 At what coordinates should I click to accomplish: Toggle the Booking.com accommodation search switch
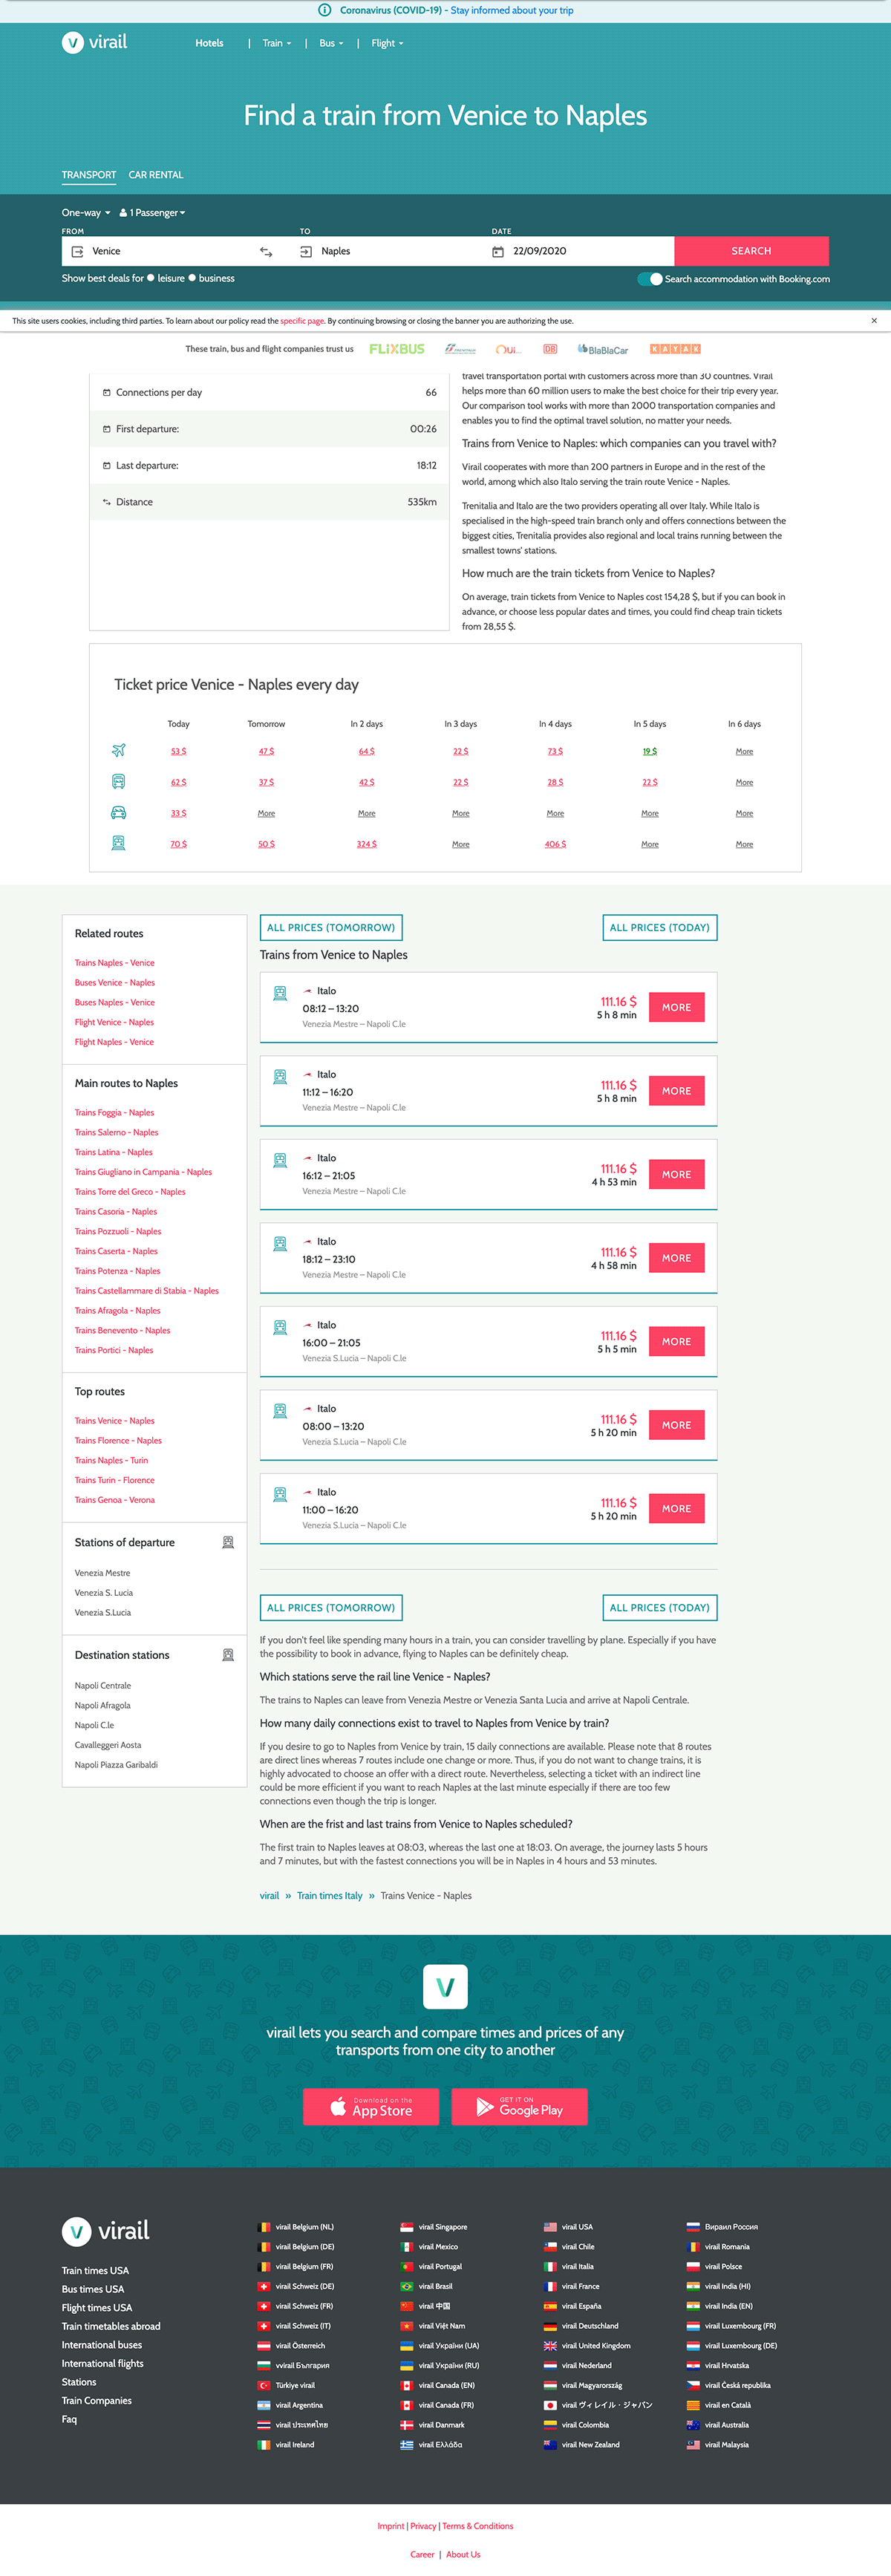point(650,279)
